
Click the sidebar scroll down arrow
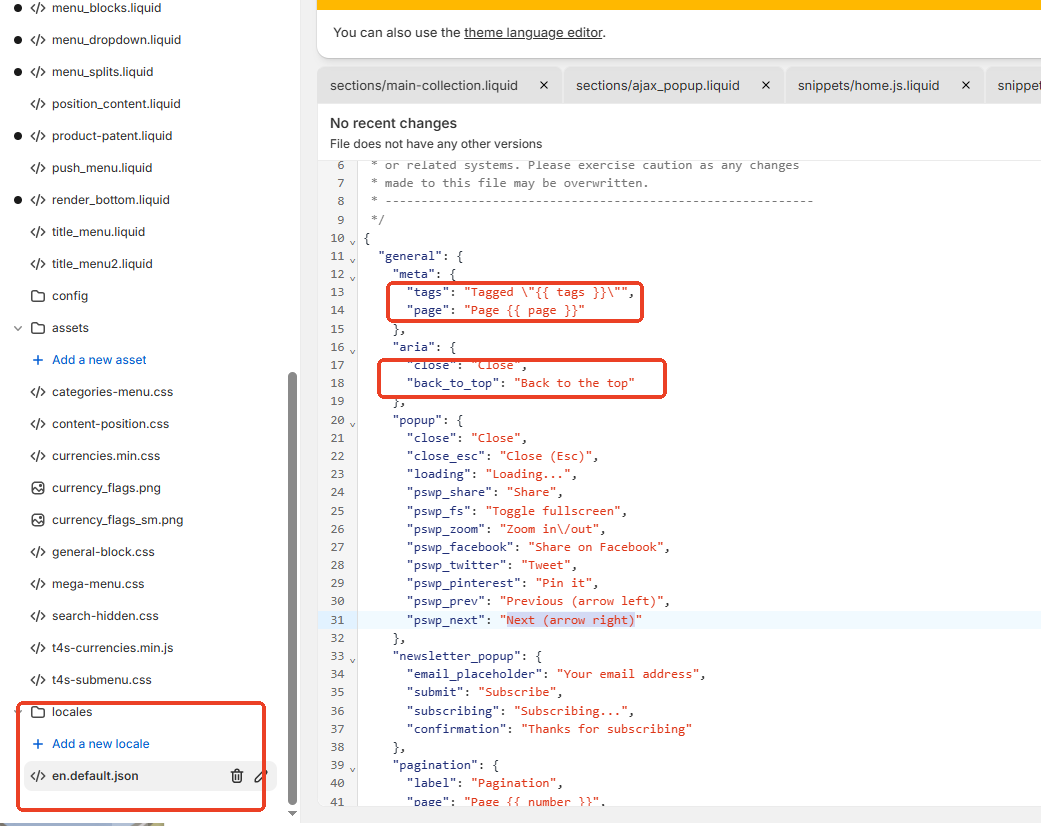point(292,813)
